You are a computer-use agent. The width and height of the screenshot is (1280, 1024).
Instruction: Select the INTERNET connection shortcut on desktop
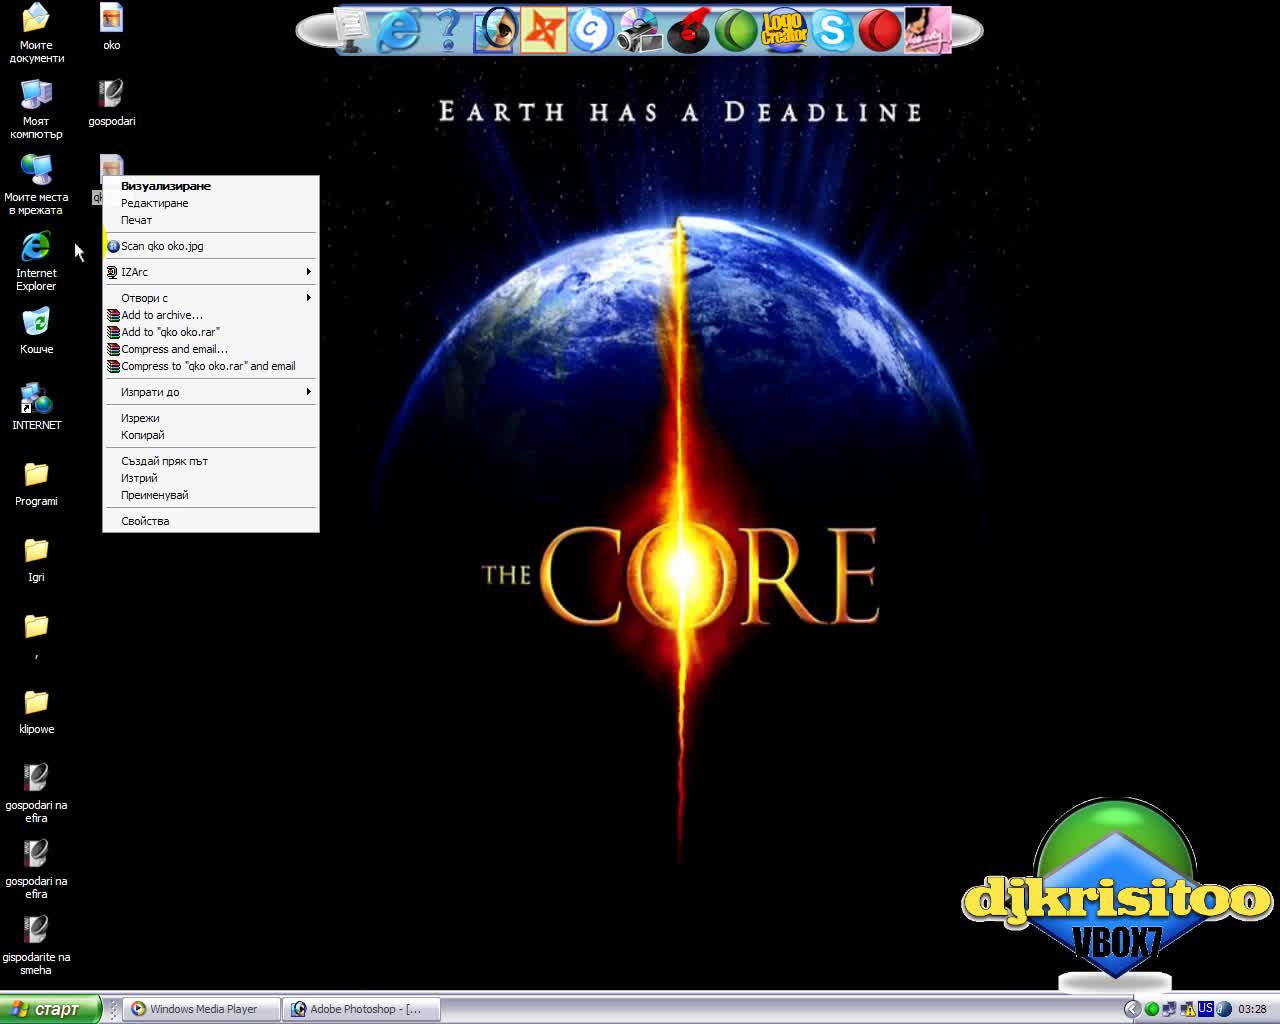click(36, 408)
